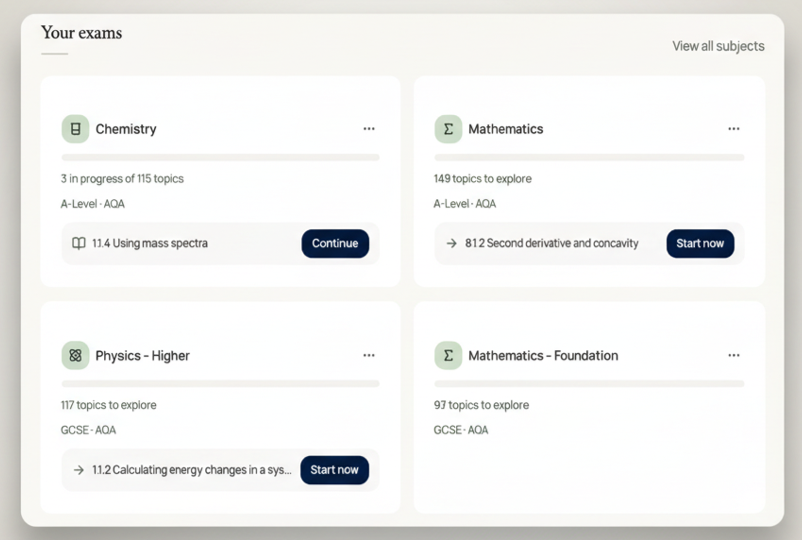Screen dimensions: 802x540
Task: Click '97 topics to explore' text
Action: [x=481, y=405]
